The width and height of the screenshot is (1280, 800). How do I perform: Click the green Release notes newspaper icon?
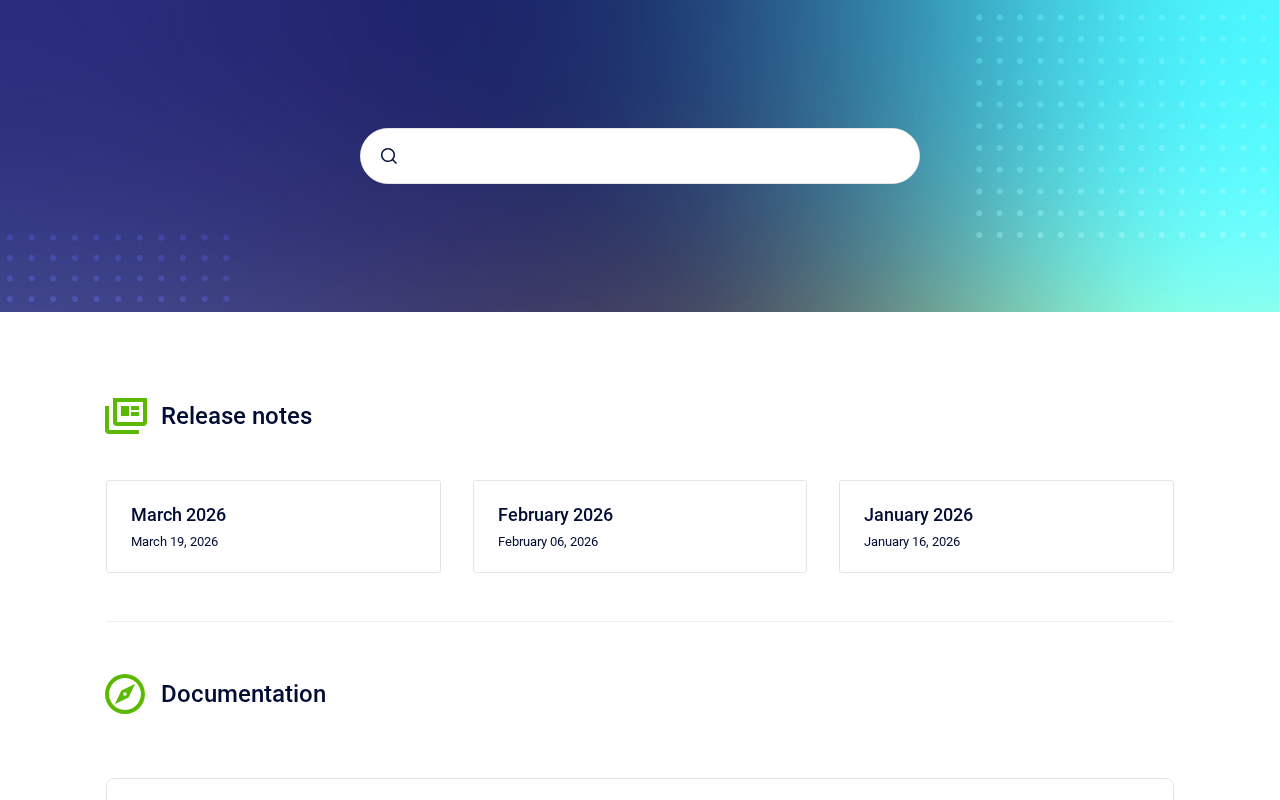(126, 415)
